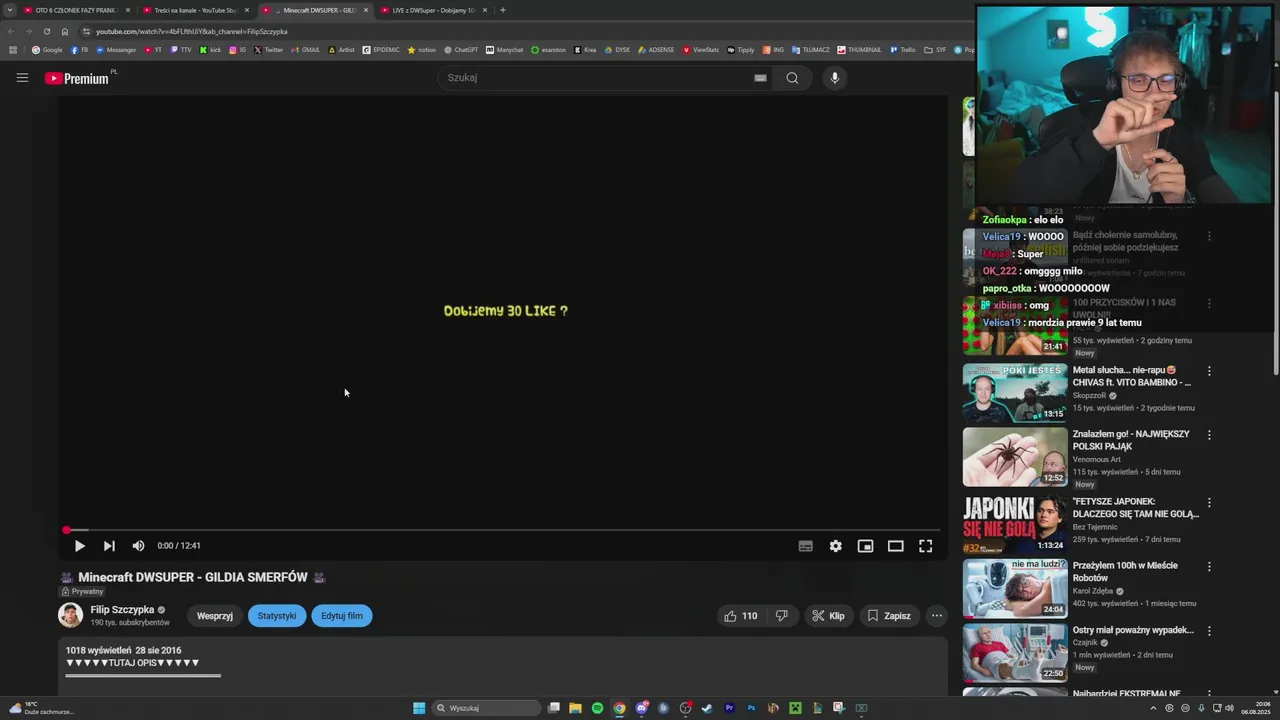Save video with Zapisz button
This screenshot has height=720, width=1280.
tap(889, 616)
